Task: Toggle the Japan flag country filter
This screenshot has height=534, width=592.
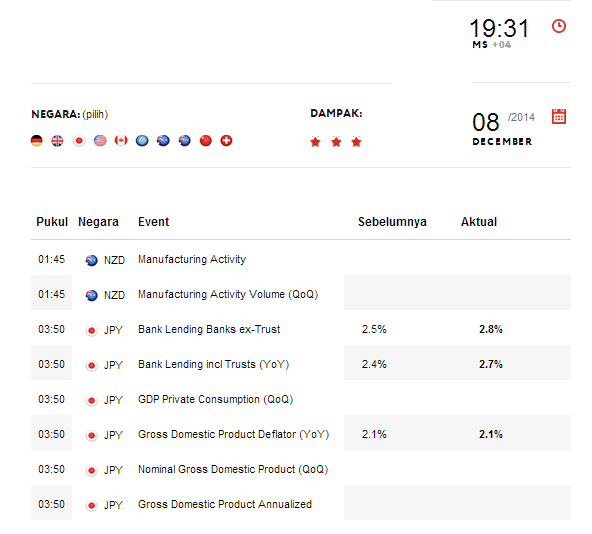Action: [79, 140]
